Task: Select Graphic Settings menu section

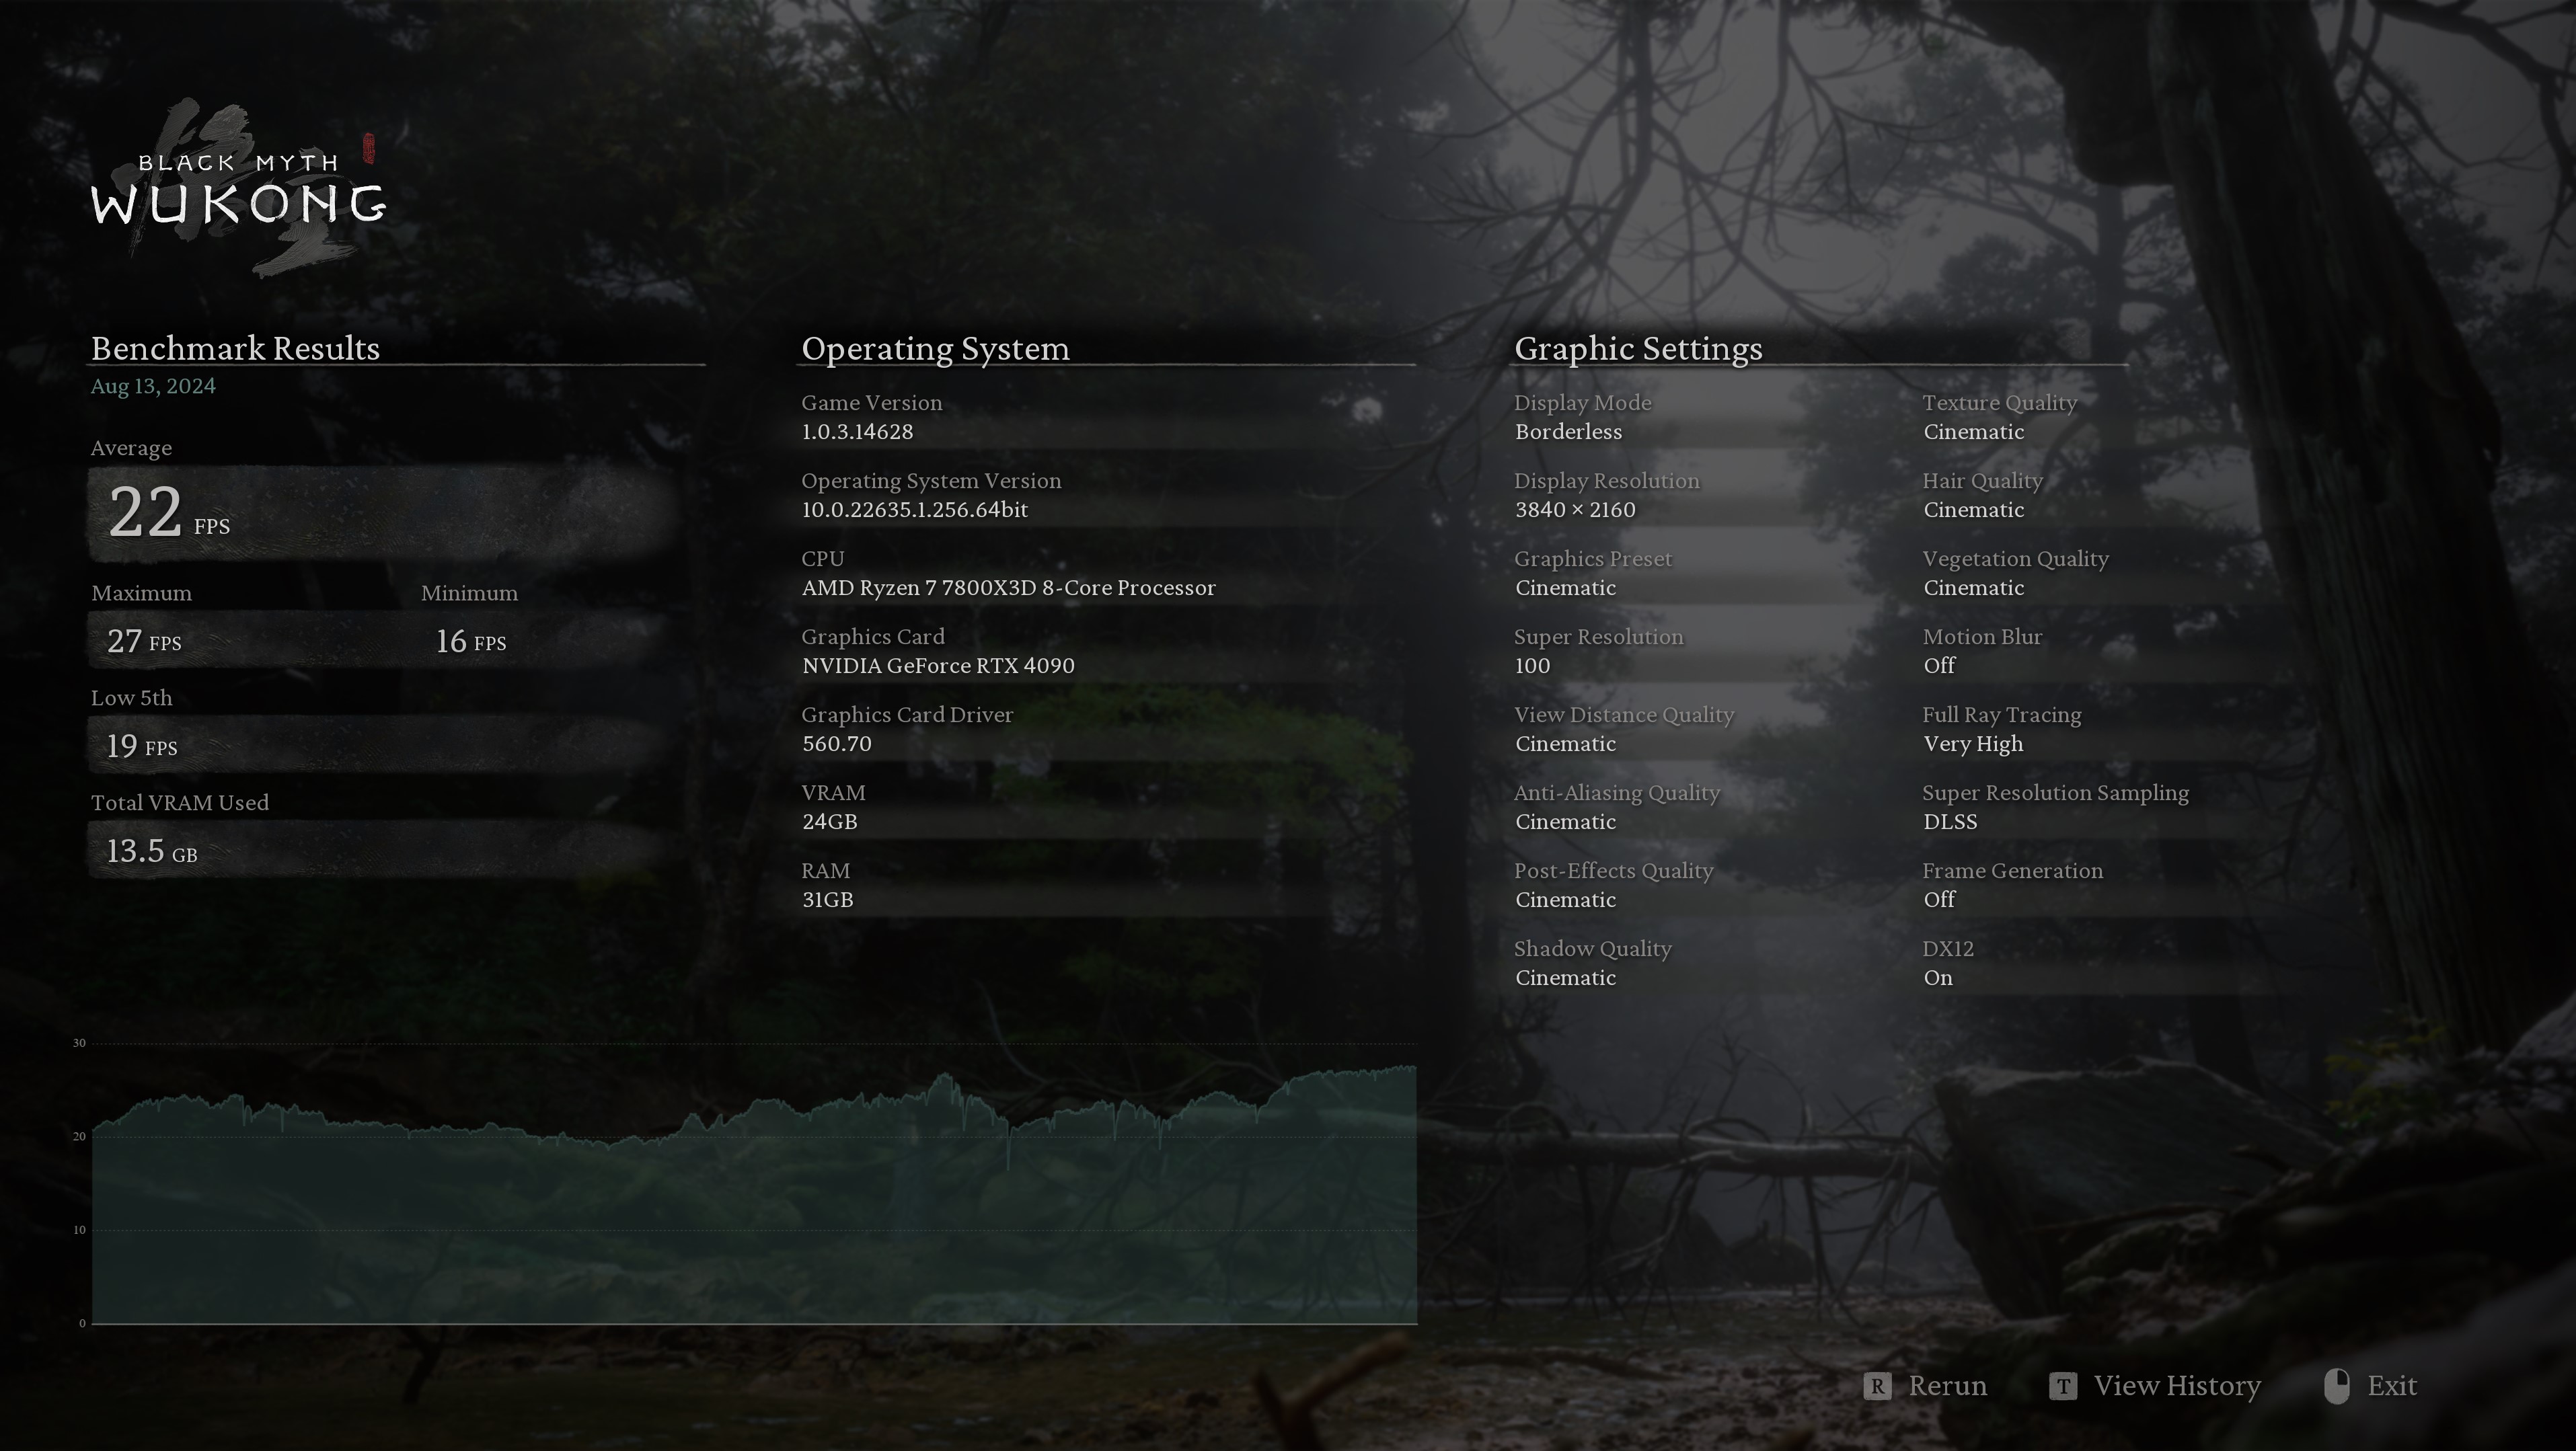Action: (1640, 347)
